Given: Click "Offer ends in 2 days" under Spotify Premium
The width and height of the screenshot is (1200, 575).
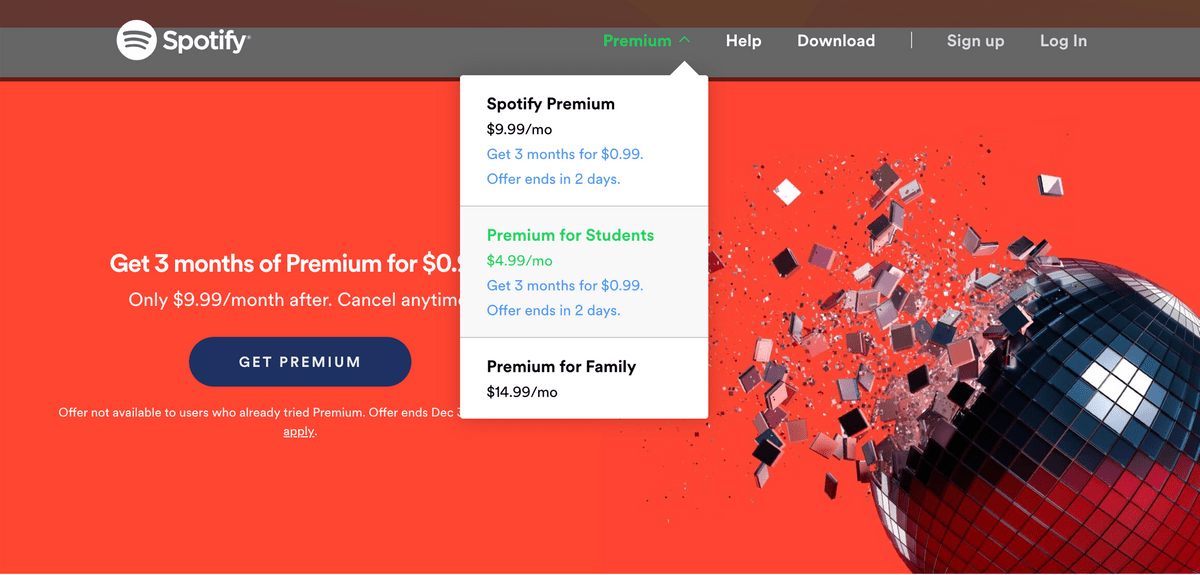Looking at the screenshot, I should (553, 179).
